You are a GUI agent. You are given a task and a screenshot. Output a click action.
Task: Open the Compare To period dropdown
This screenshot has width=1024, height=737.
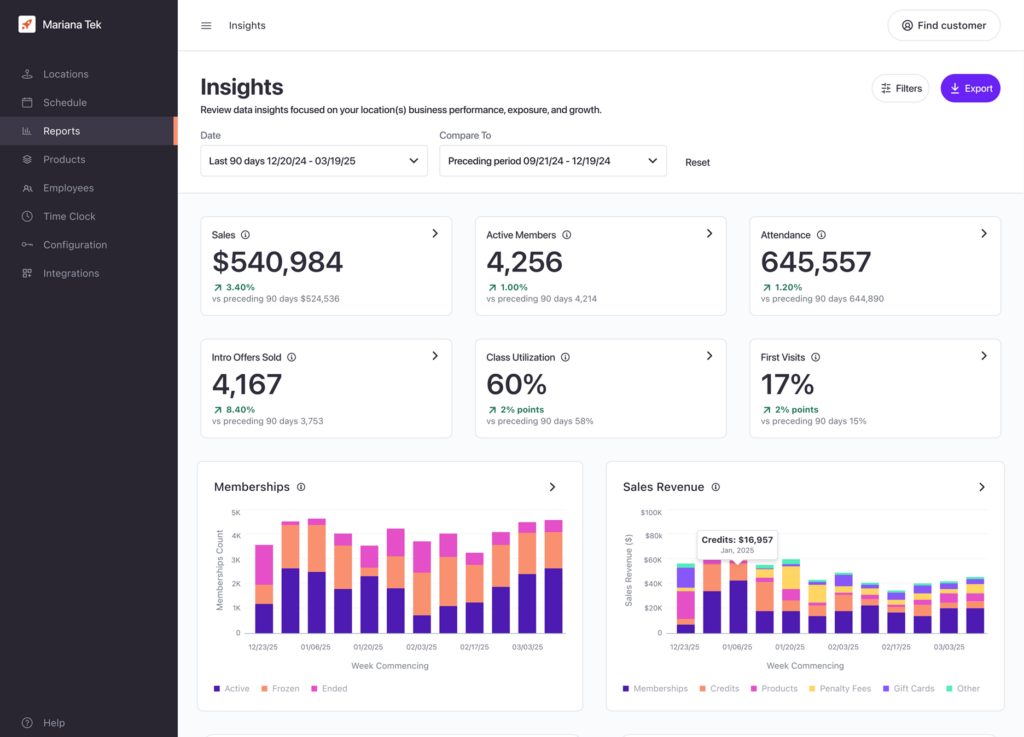(552, 161)
